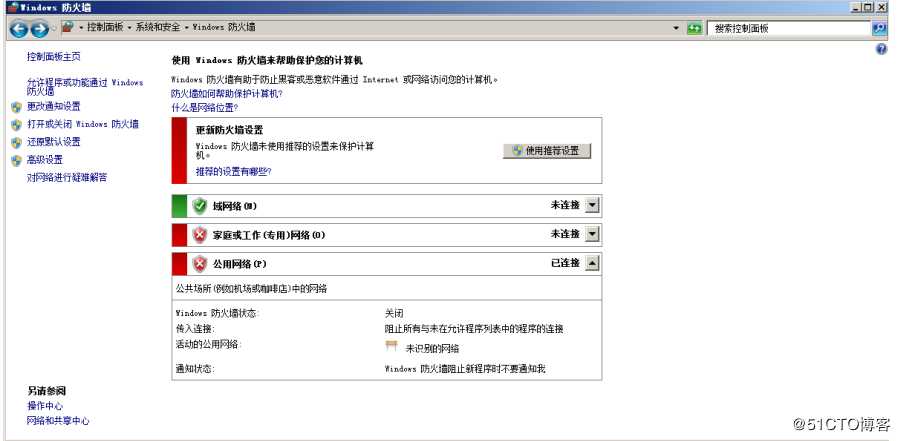Click the 关闭 firewall state value

pos(394,314)
